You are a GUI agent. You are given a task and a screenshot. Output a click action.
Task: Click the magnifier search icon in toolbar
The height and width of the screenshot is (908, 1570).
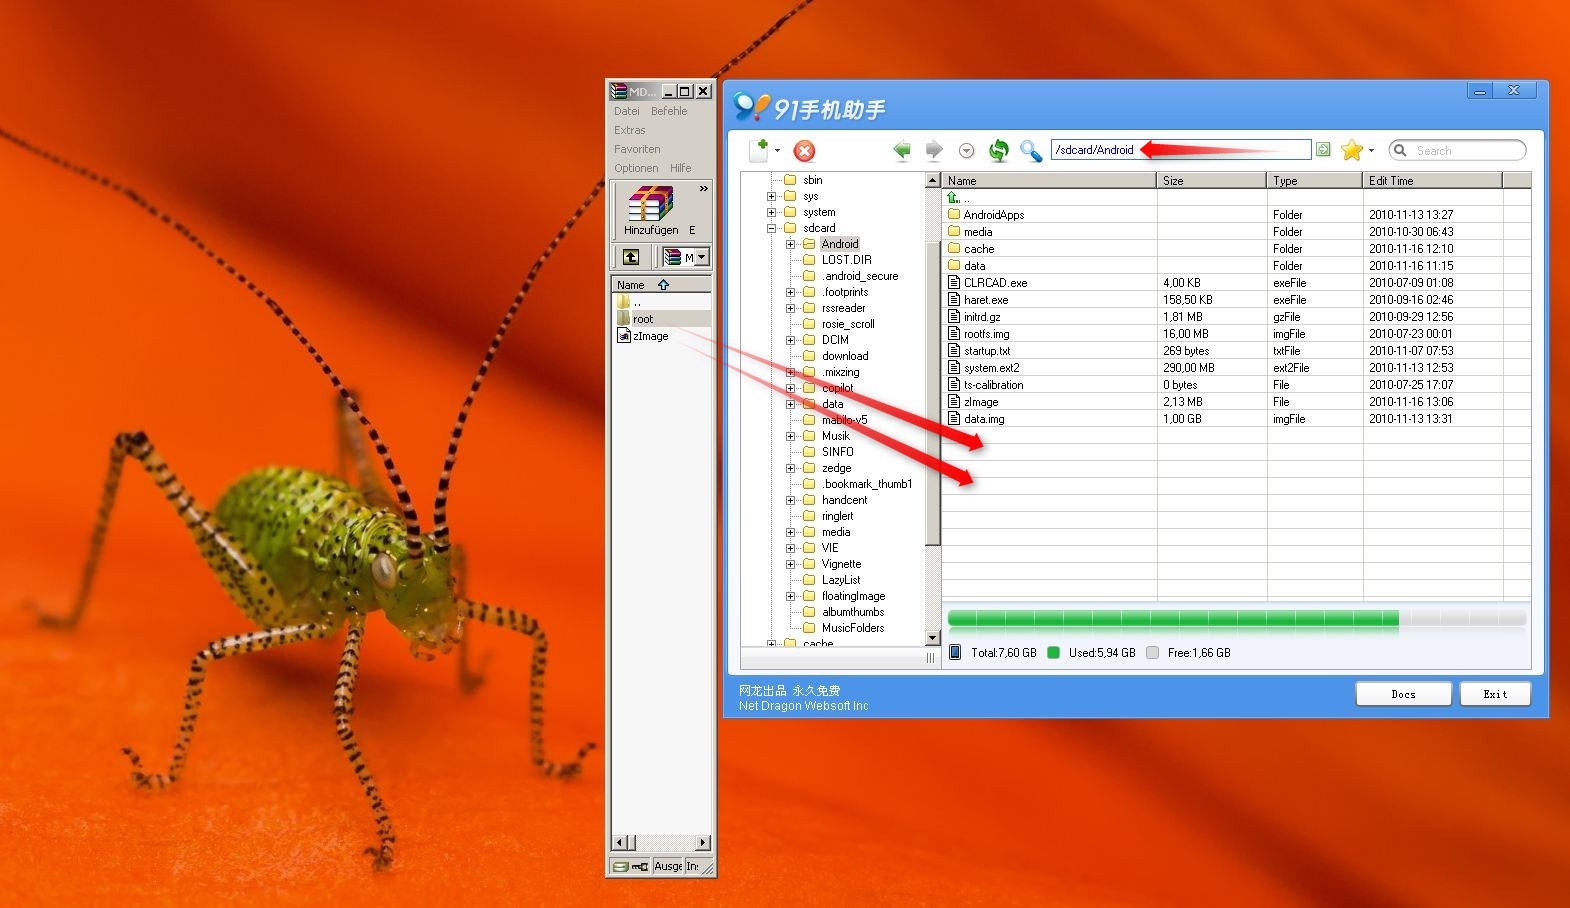[x=1030, y=151]
